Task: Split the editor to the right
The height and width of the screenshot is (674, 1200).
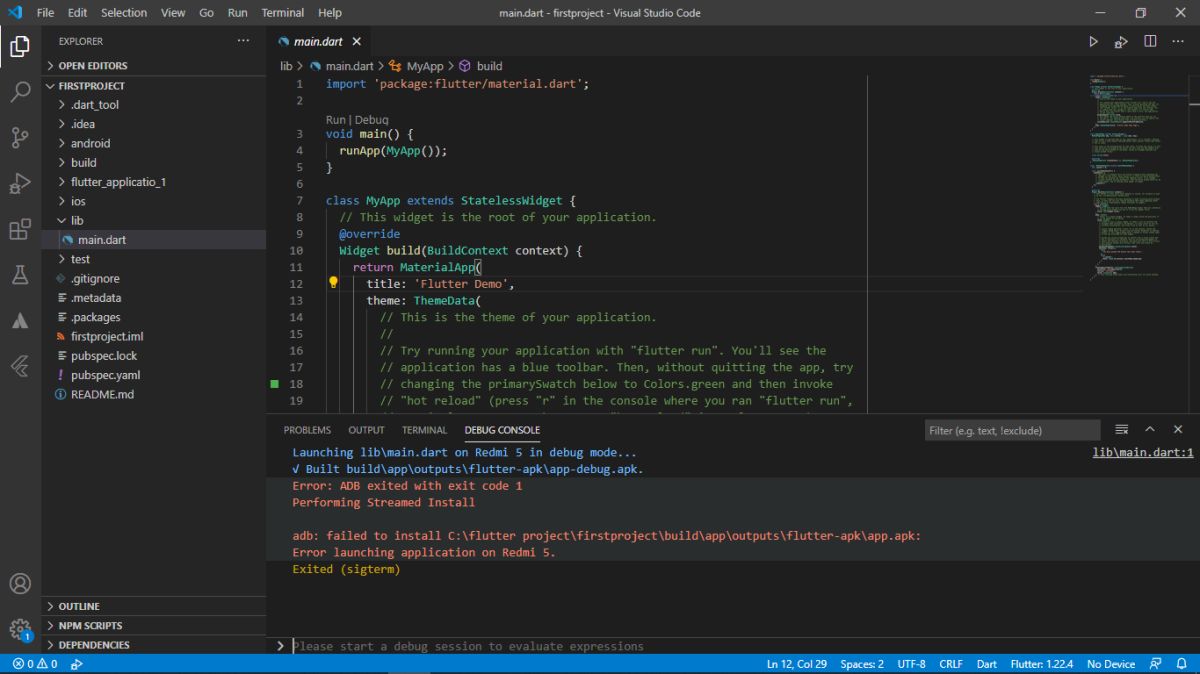Action: click(1150, 41)
